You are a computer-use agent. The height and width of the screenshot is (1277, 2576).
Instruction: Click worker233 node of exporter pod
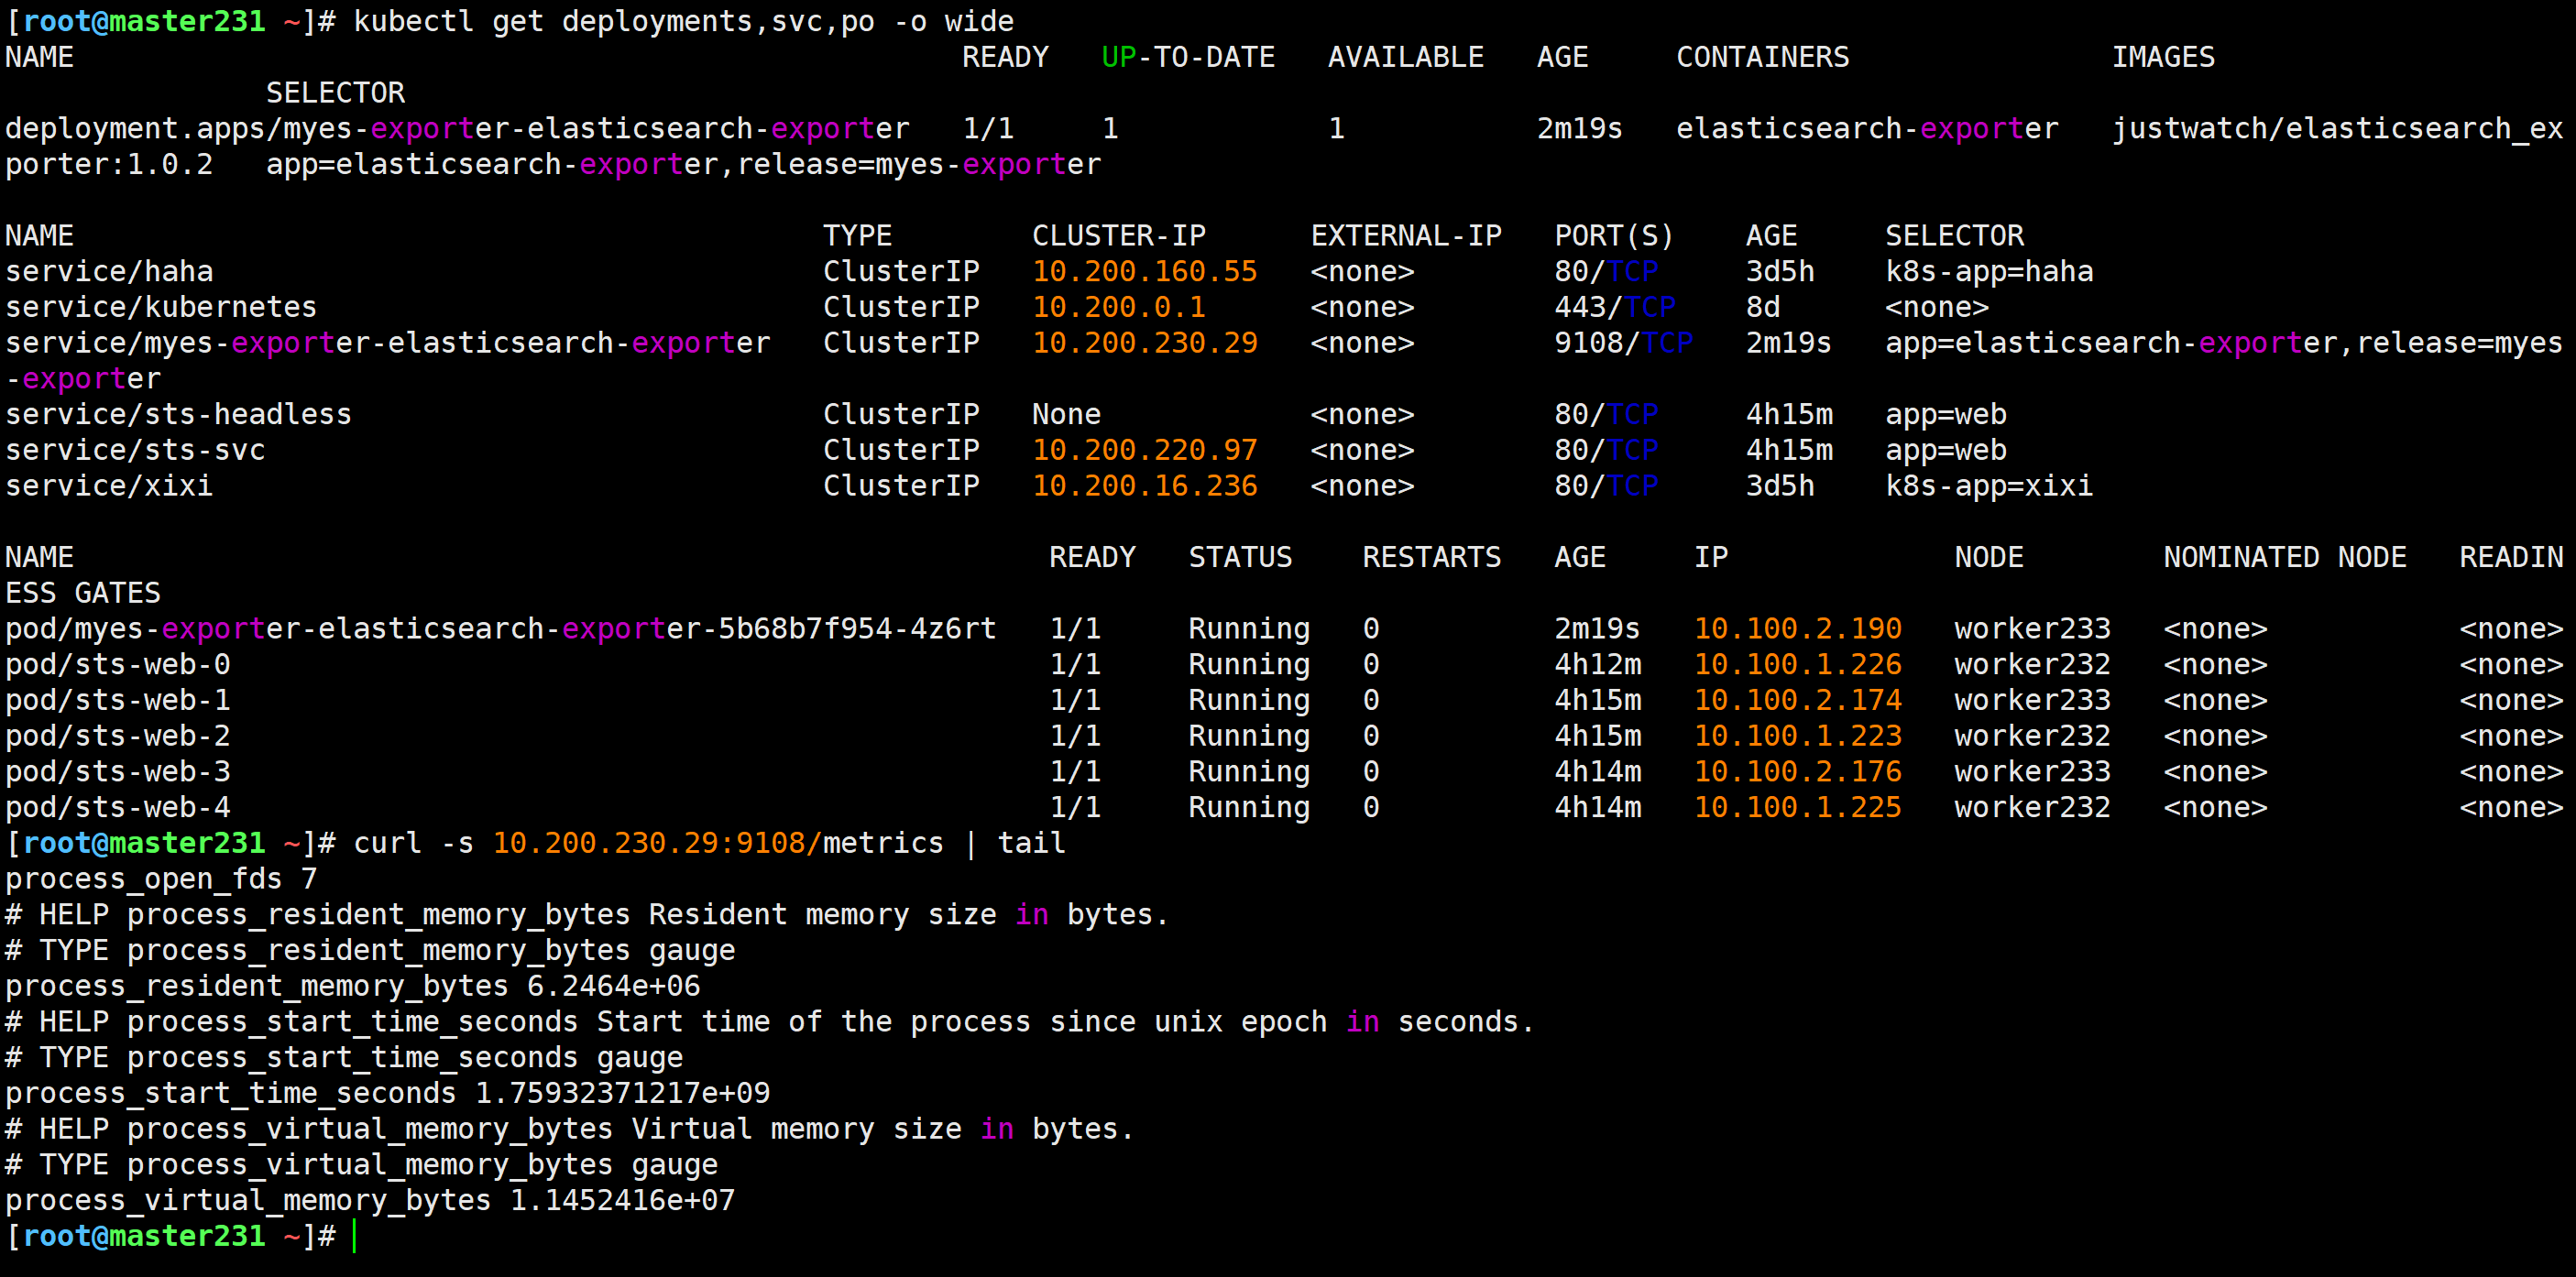(2032, 628)
